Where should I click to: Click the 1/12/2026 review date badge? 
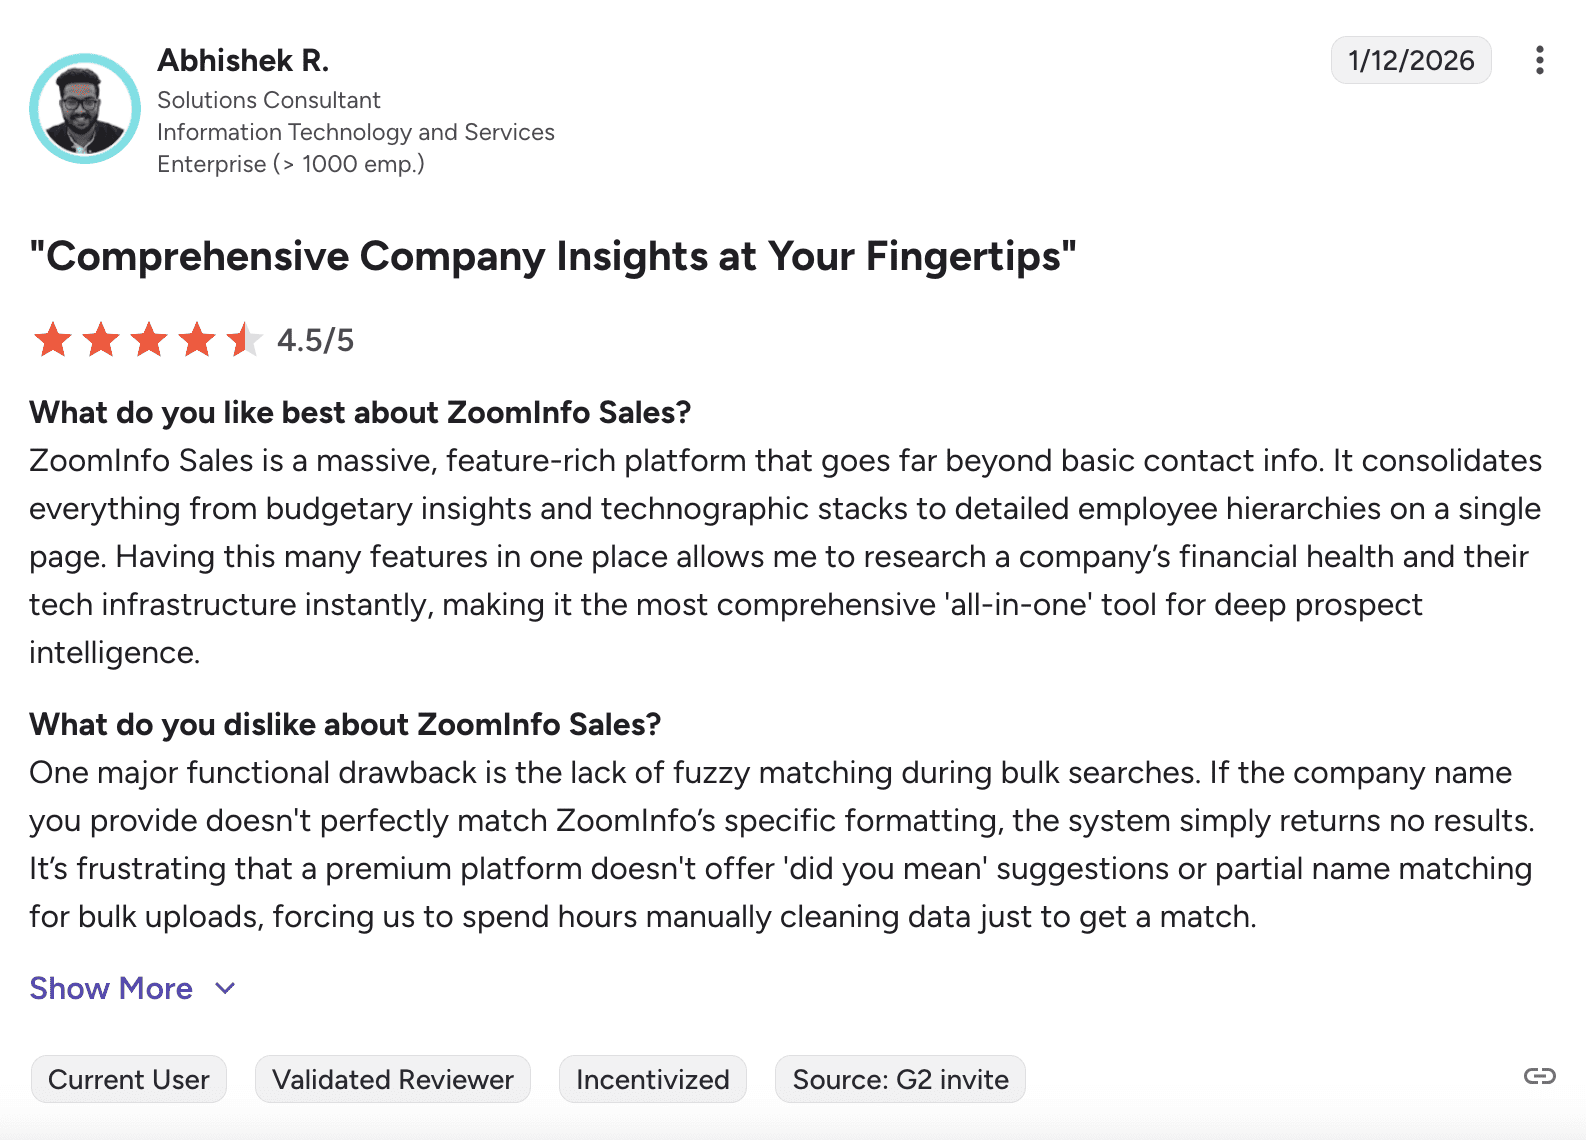pos(1411,60)
